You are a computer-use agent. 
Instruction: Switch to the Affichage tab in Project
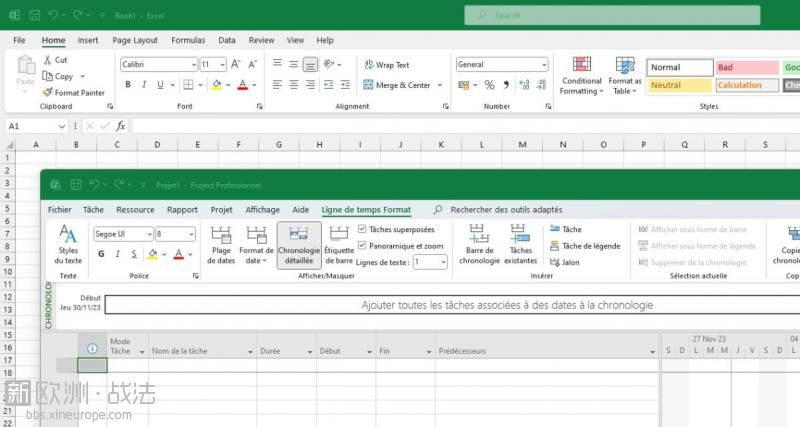(x=262, y=210)
